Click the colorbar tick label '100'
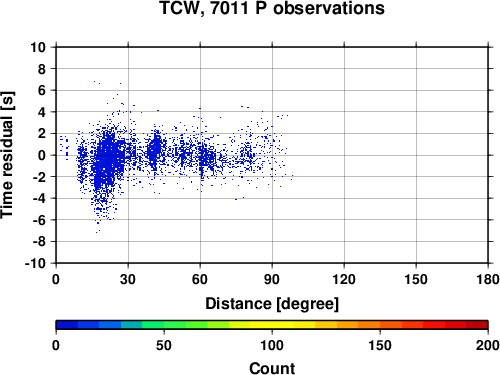500x375 pixels. (272, 345)
